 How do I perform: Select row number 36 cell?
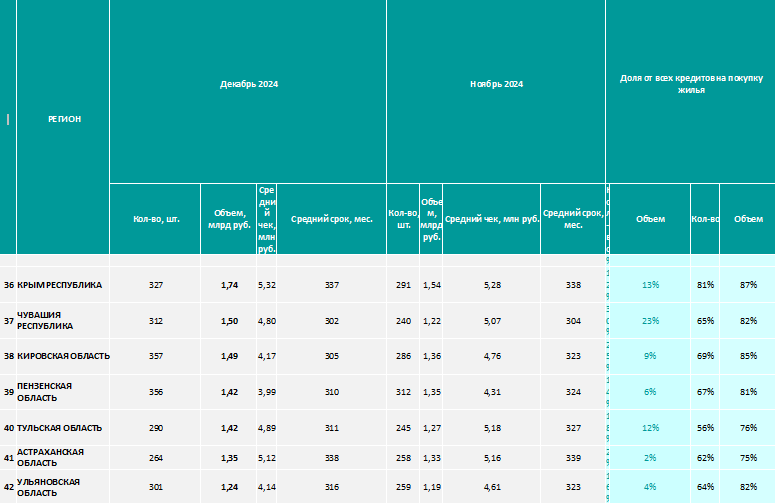point(8,285)
